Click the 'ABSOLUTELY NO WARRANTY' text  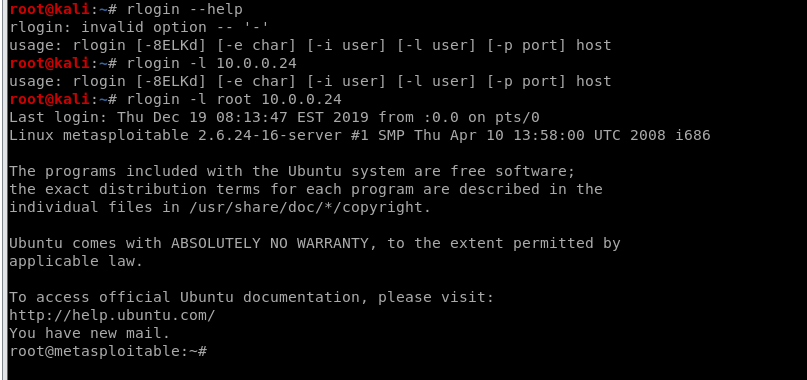point(270,243)
